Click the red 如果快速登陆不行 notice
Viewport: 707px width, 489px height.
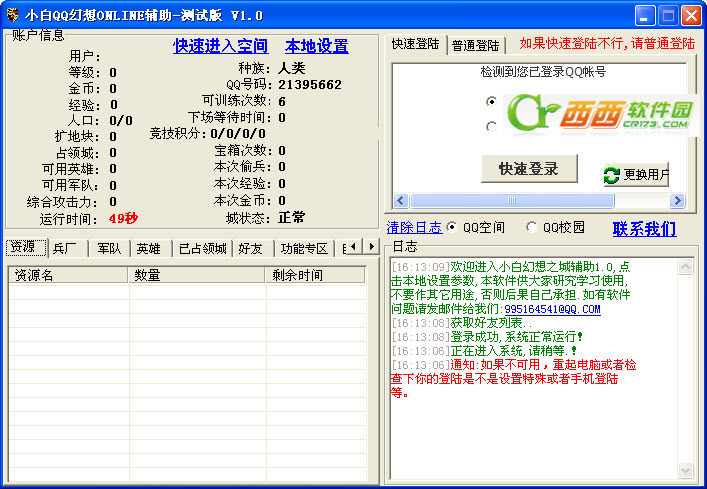pos(607,43)
